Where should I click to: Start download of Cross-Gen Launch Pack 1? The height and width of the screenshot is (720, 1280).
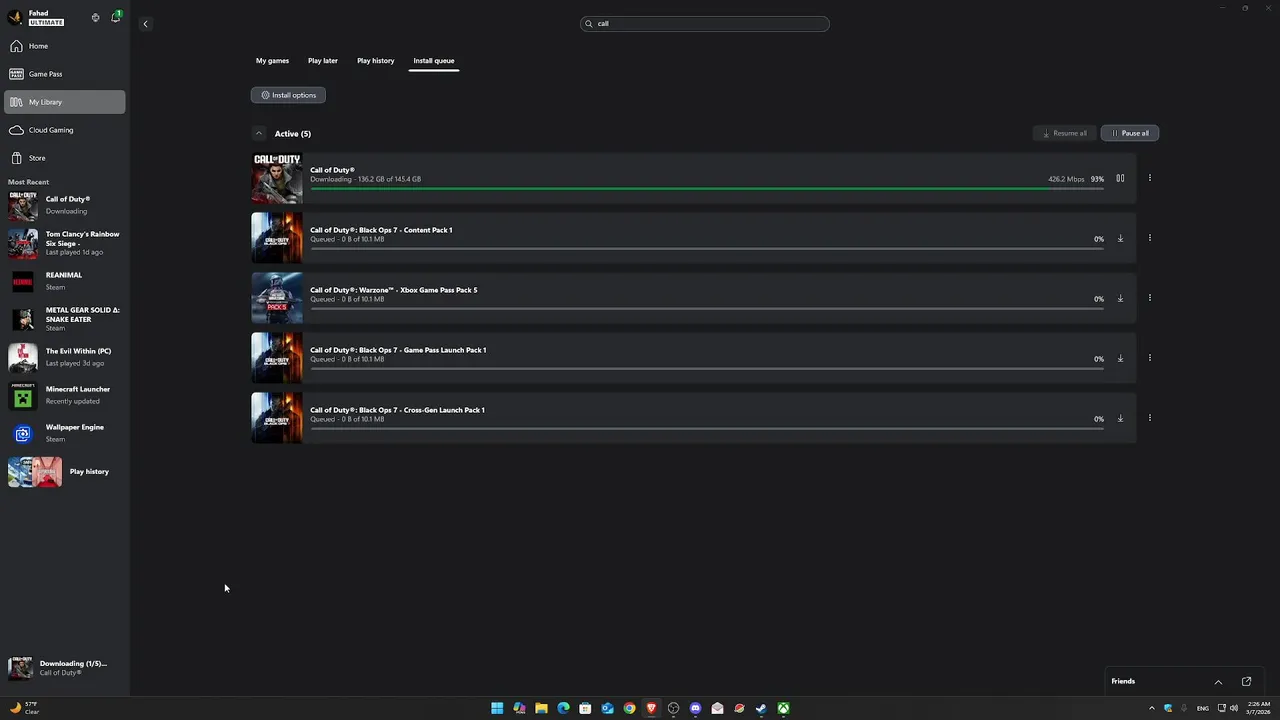click(x=1120, y=418)
